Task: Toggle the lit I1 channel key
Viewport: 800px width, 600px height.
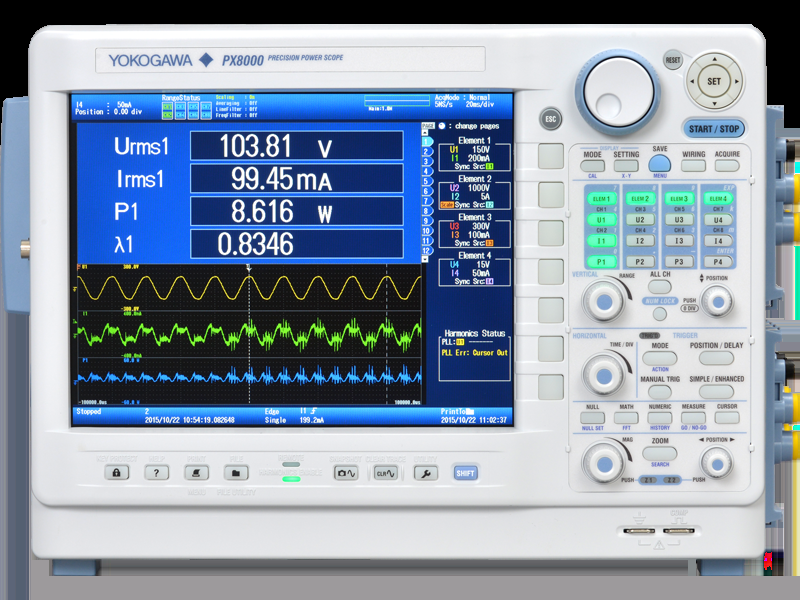Action: 601,241
